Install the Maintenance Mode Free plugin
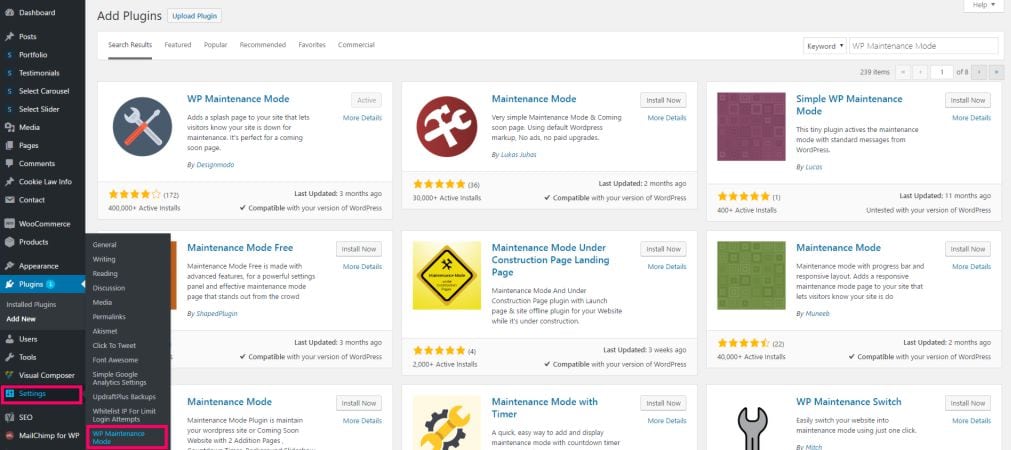Screen dimensions: 1011x450 [358, 249]
